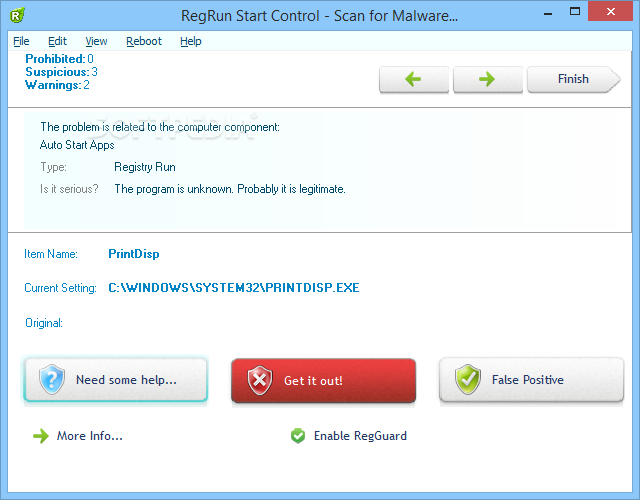Viewport: 640px width, 500px height.
Task: Click the 'Need some help...' label
Action: (x=126, y=380)
